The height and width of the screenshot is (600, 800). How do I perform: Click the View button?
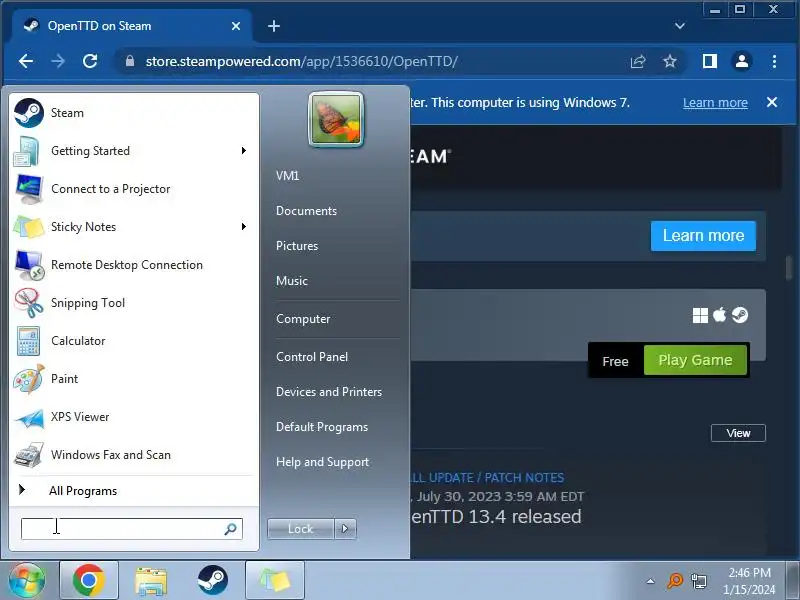tap(738, 433)
